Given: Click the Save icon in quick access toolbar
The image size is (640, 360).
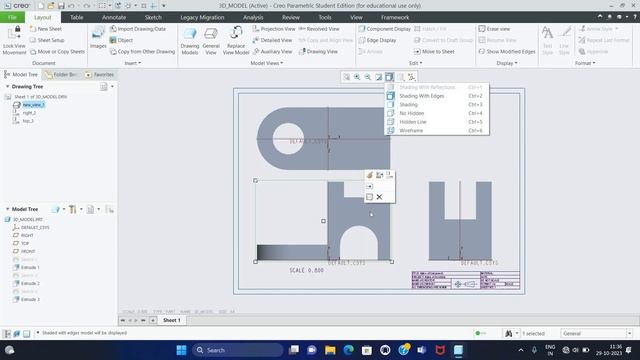Looking at the screenshot, I should [61, 6].
